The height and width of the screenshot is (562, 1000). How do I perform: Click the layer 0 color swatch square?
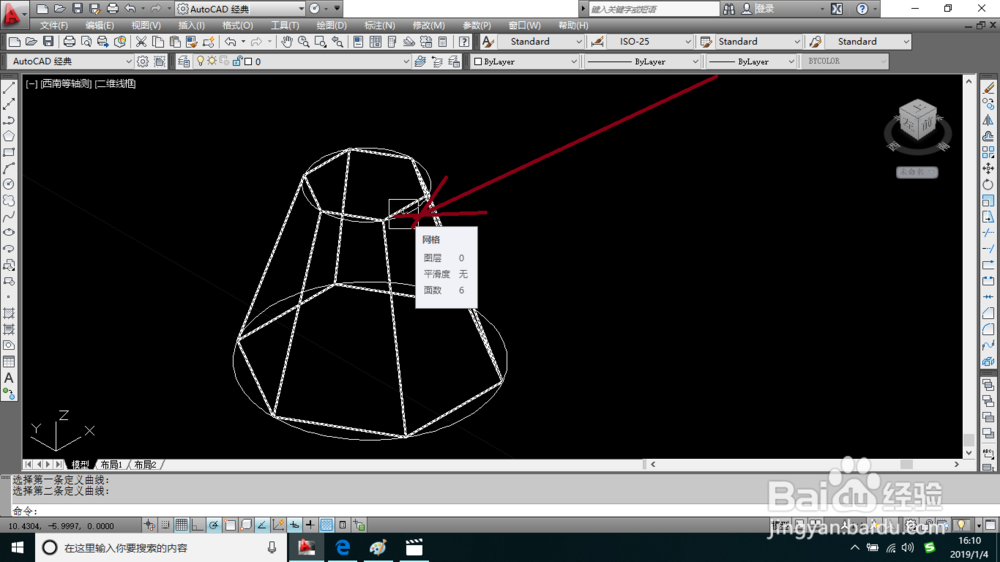(248, 62)
